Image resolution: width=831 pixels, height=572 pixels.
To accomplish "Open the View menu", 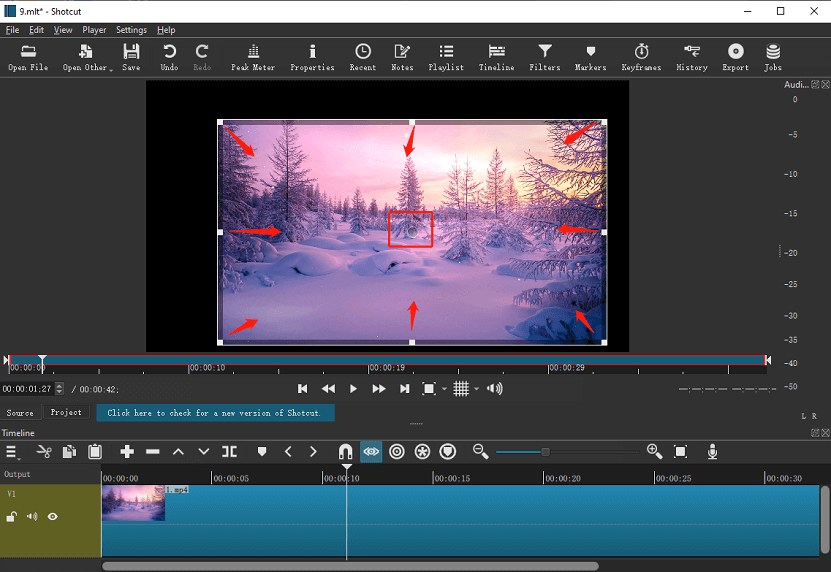I will [63, 30].
